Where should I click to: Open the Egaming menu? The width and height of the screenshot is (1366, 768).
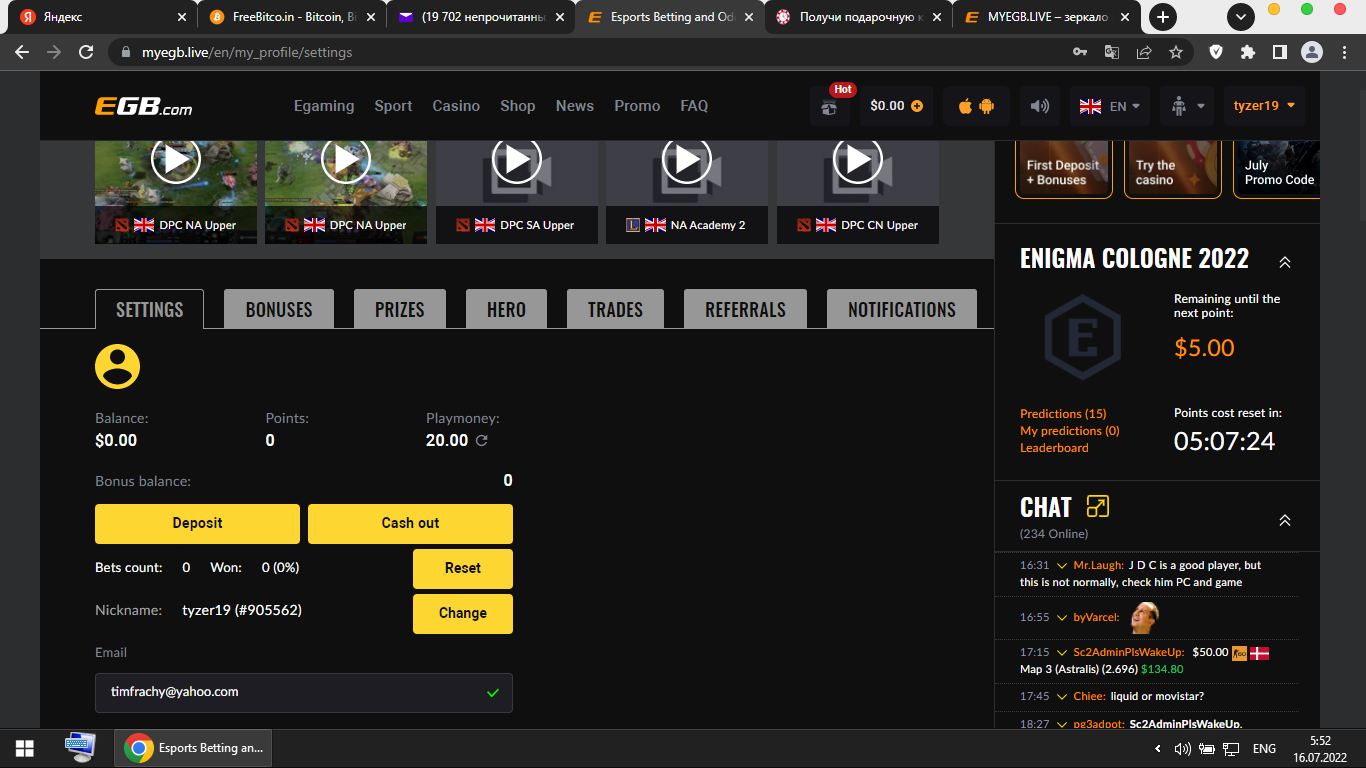[x=324, y=106]
